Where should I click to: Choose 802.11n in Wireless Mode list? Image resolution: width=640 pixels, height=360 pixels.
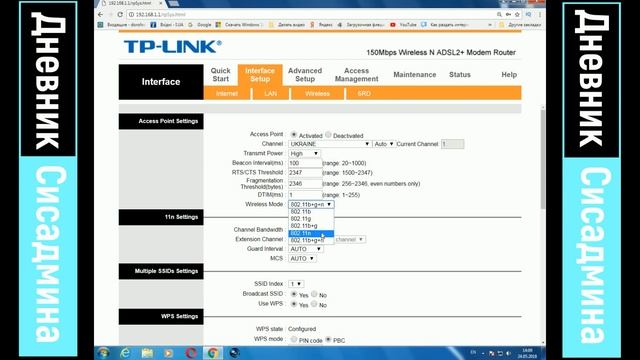[311, 233]
